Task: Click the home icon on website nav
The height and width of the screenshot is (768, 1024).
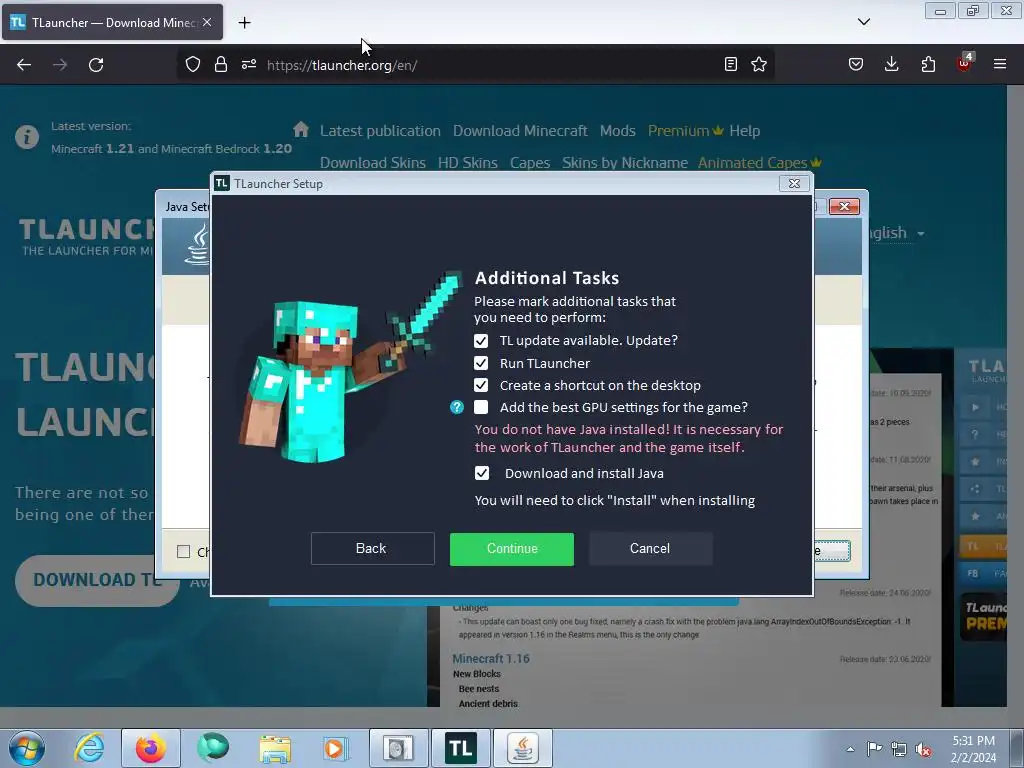Action: click(300, 129)
